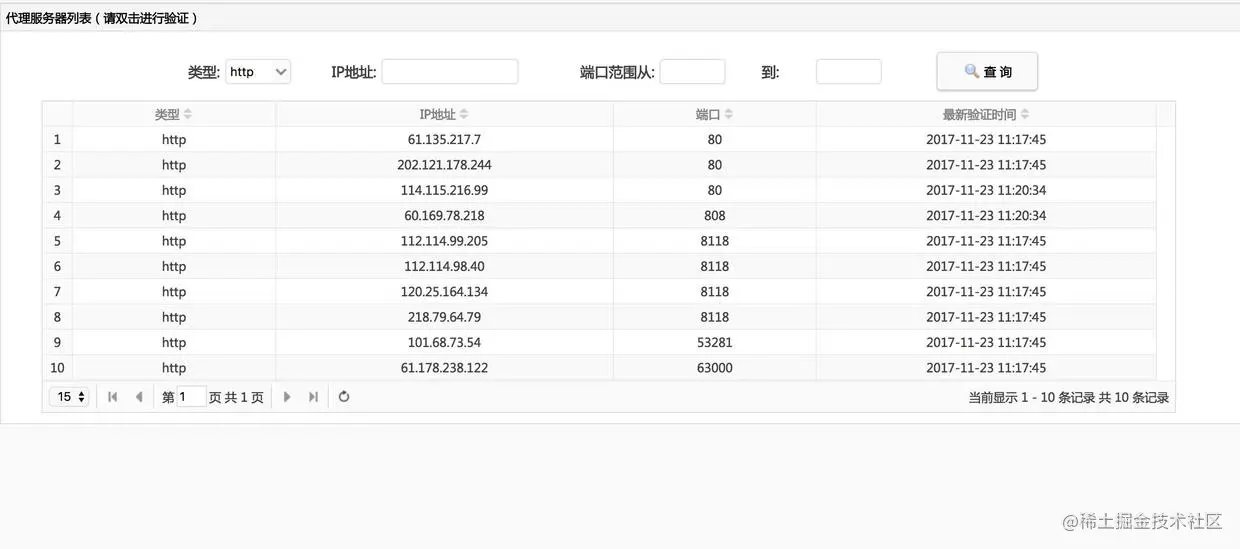Image resolution: width=1240 pixels, height=549 pixels.
Task: Select IP cell 61.135.217.7
Action: [x=444, y=140]
